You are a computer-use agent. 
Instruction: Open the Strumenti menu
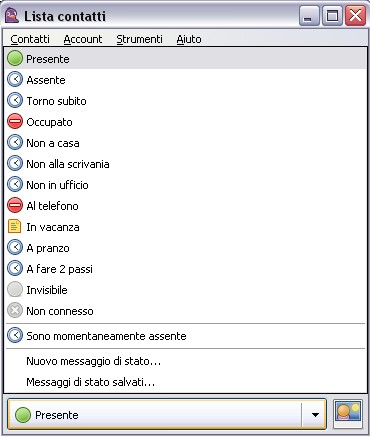click(139, 39)
